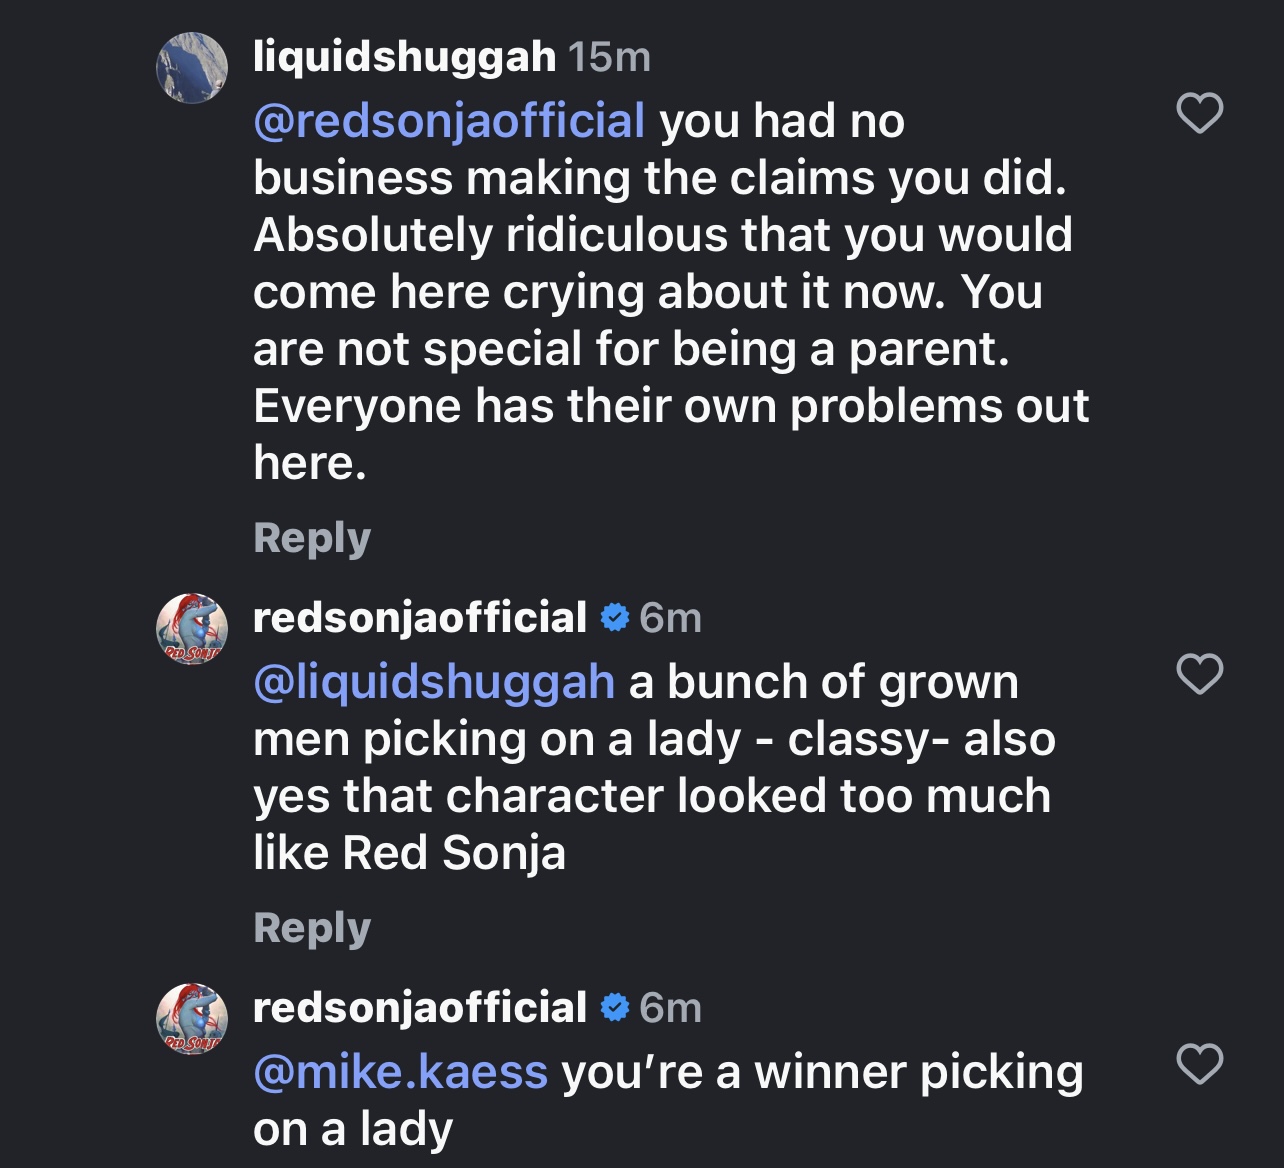The image size is (1284, 1168).
Task: Select the 6m timestamp on the @liquidshuggah reply
Action: (670, 618)
